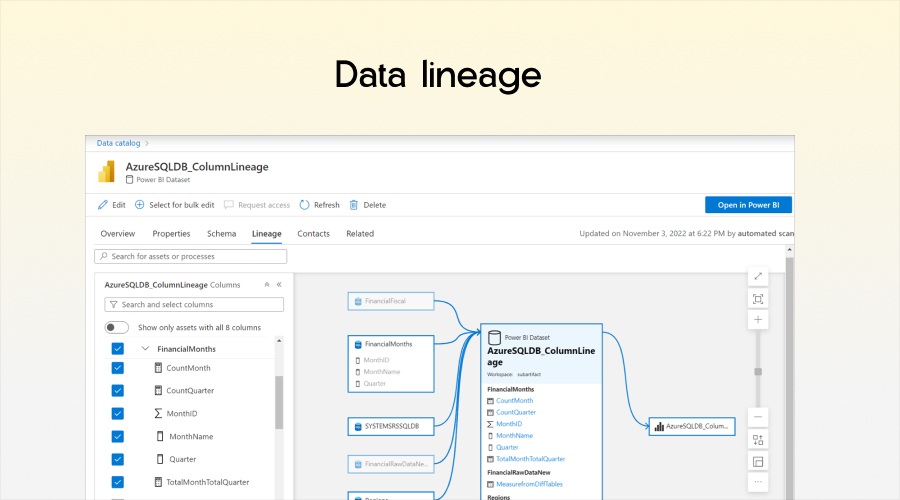Screen dimensions: 900x500
Task: Click the Request access speech bubble icon
Action: (x=228, y=205)
